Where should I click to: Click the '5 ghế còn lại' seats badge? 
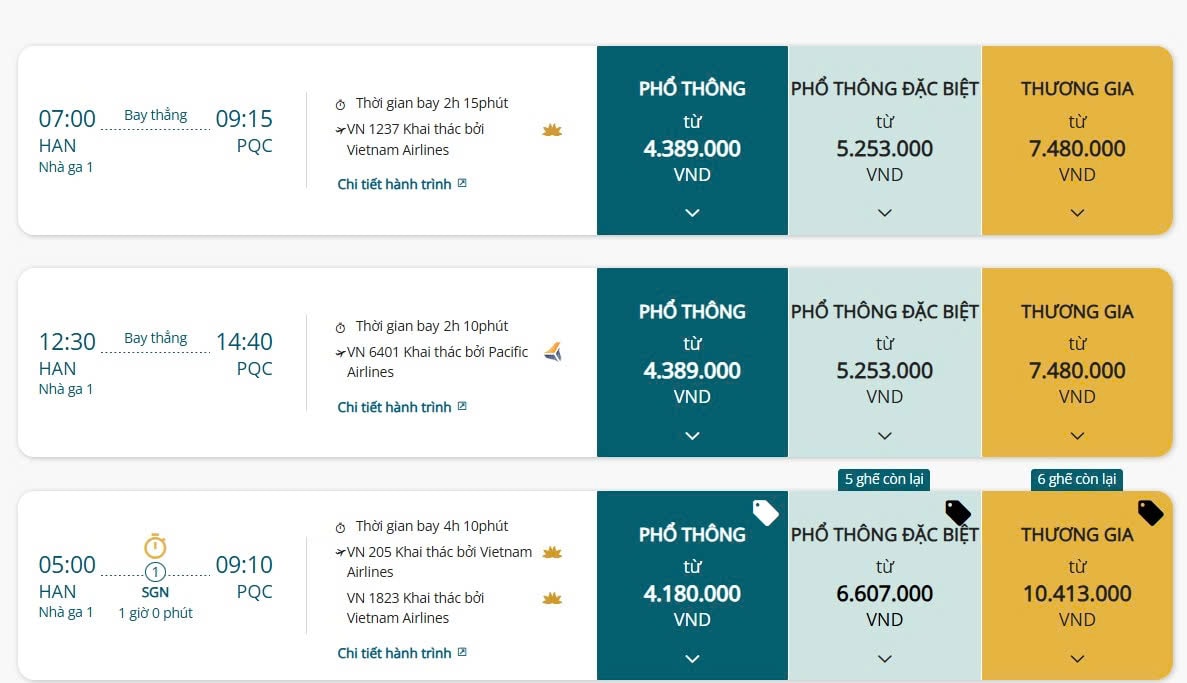click(x=884, y=479)
